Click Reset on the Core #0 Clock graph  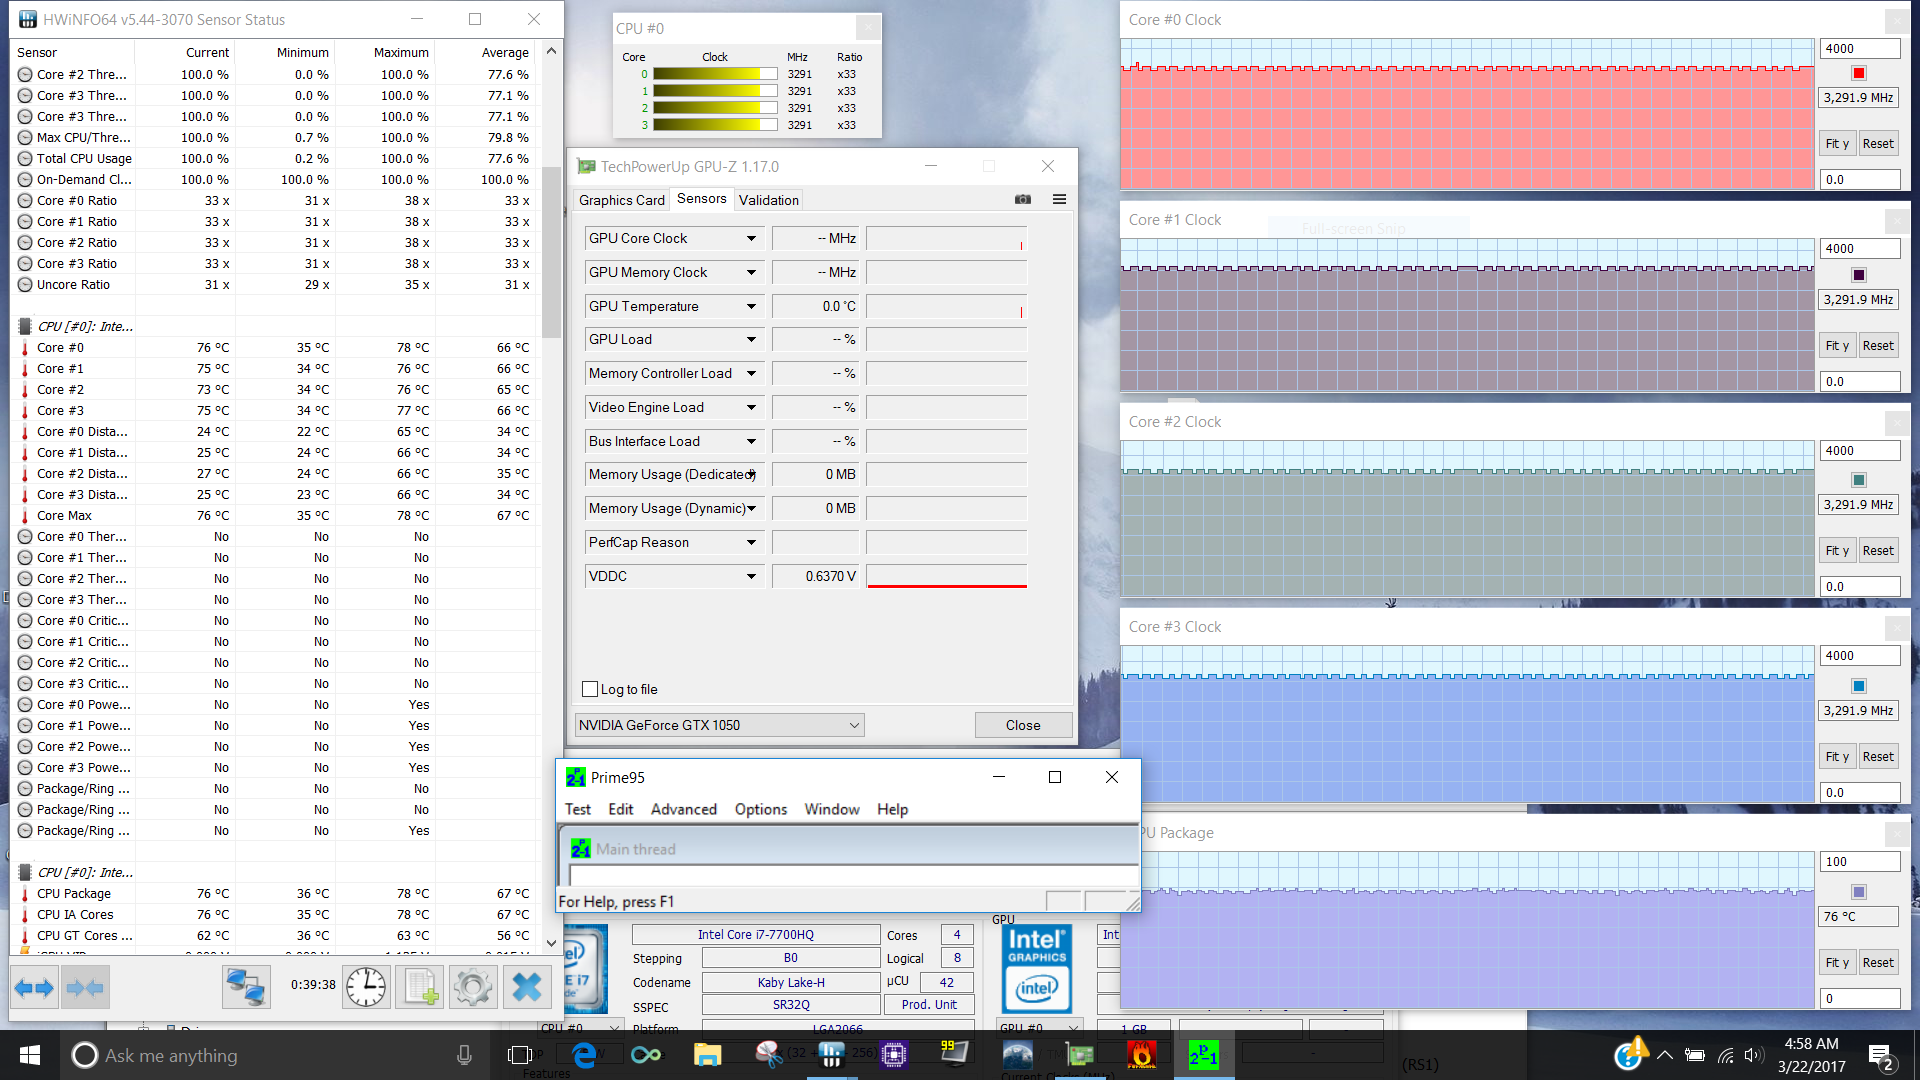[x=1877, y=143]
